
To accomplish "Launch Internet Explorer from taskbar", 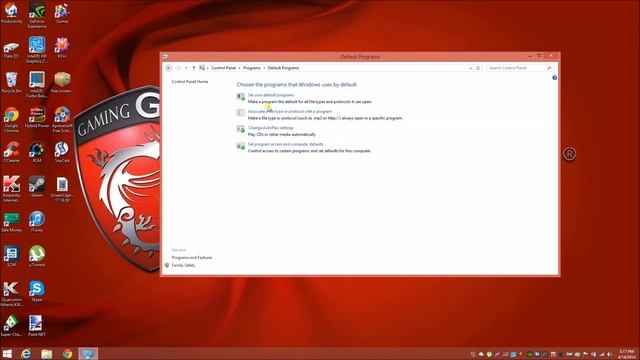I will (x=26, y=354).
